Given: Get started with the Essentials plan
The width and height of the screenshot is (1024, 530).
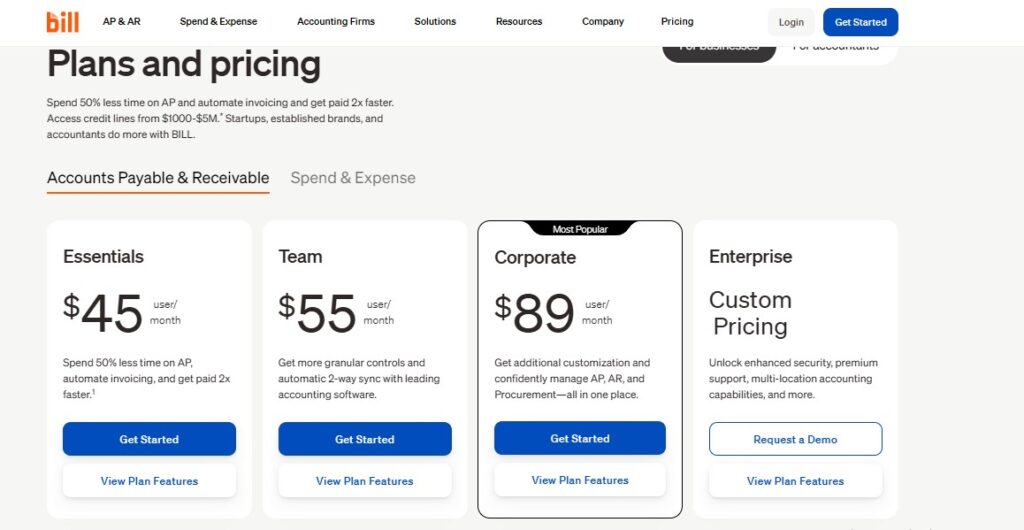Looking at the screenshot, I should (149, 439).
